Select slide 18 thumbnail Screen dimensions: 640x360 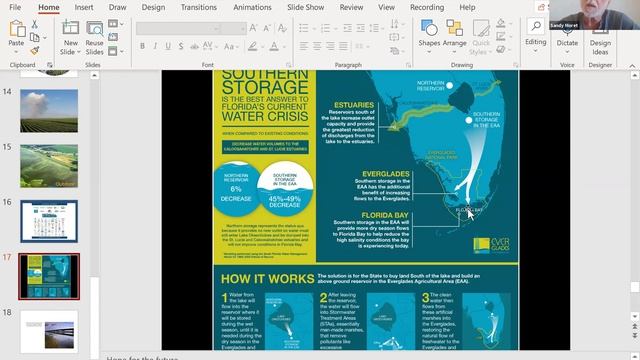49,332
